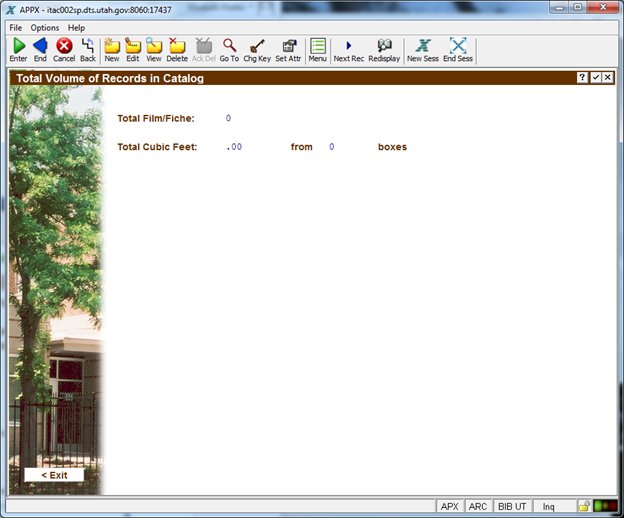
Task: Open the File menu
Action: click(x=16, y=28)
